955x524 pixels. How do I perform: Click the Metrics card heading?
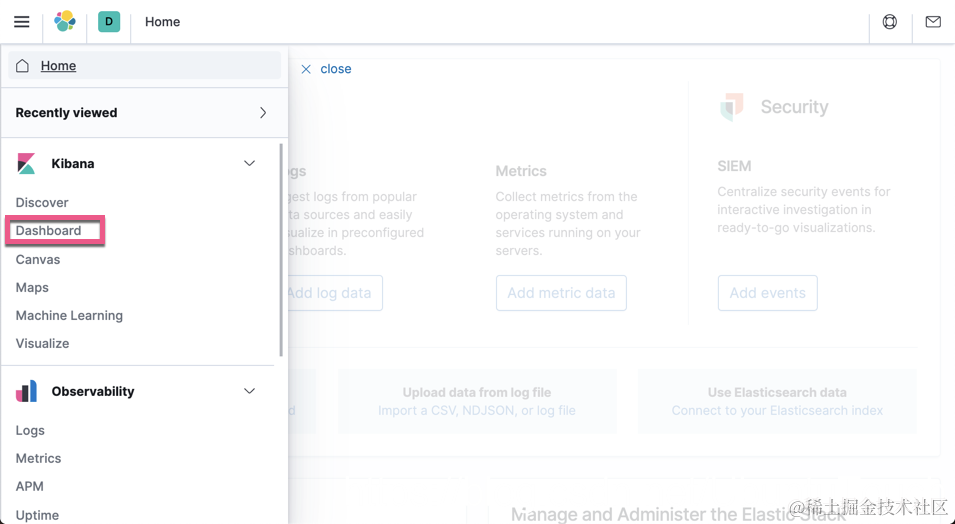(x=521, y=171)
